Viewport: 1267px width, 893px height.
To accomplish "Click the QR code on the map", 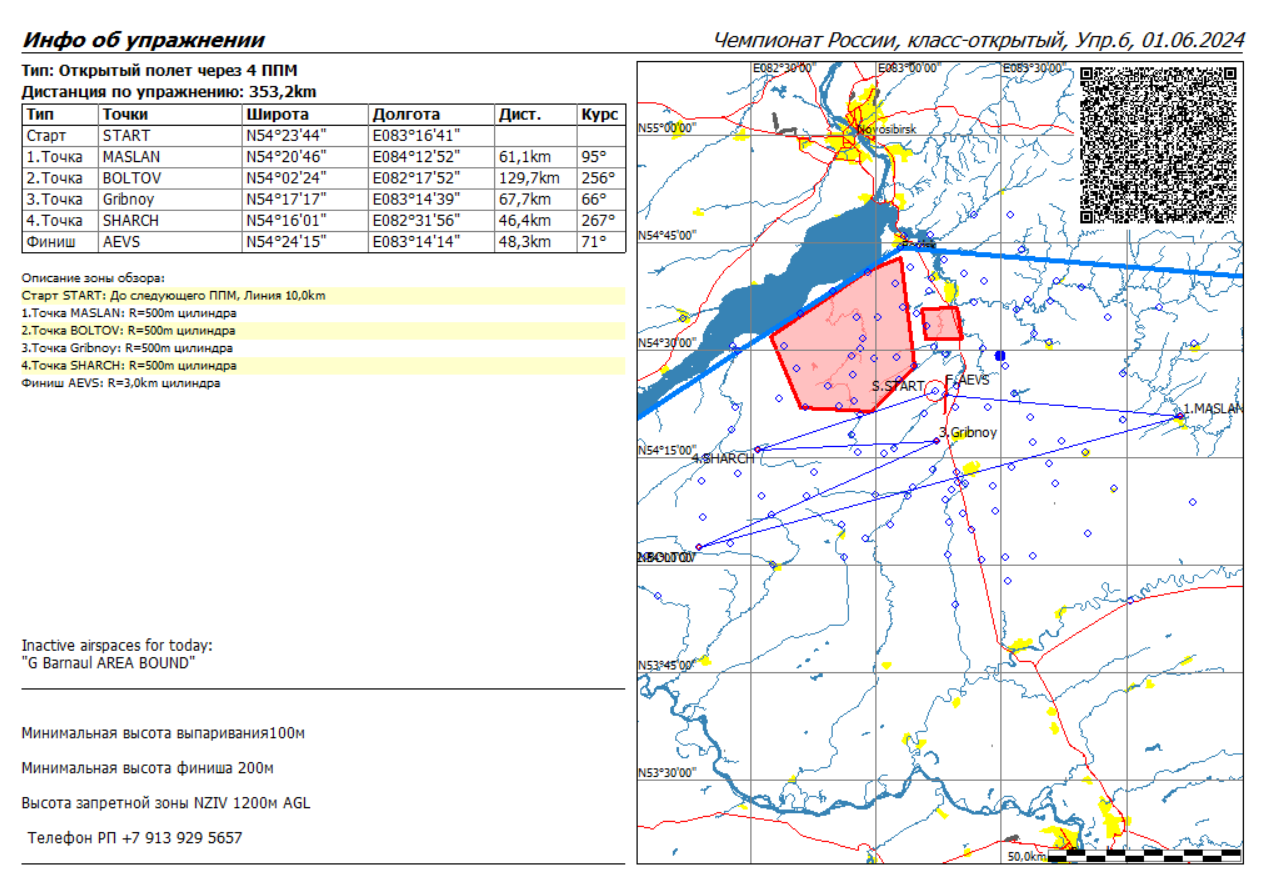I will [x=1158, y=145].
